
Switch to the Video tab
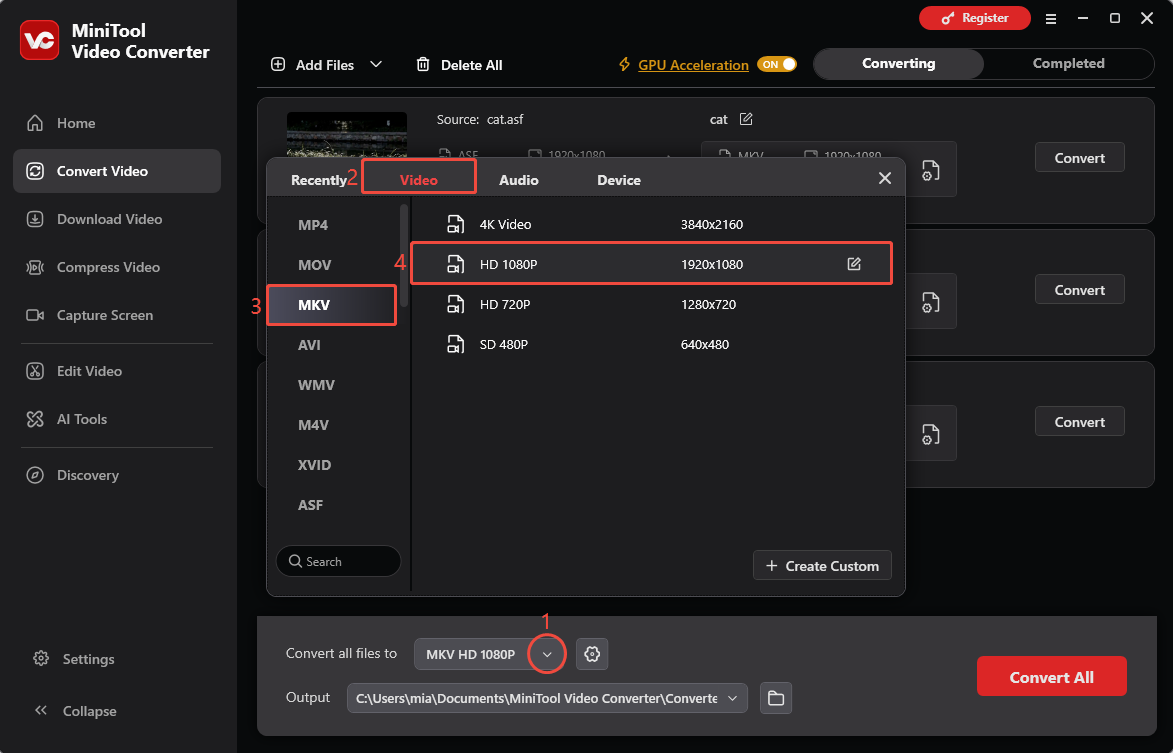(419, 180)
